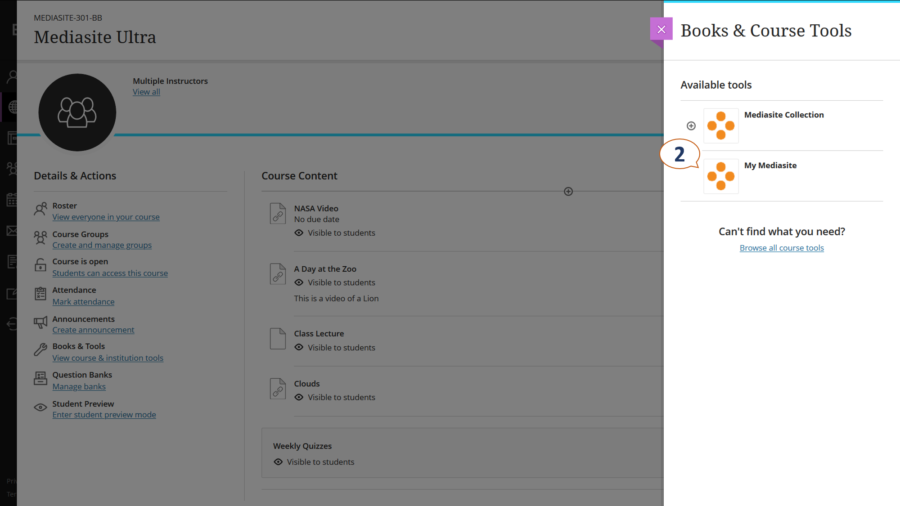Click the open course lock icon

[40, 265]
